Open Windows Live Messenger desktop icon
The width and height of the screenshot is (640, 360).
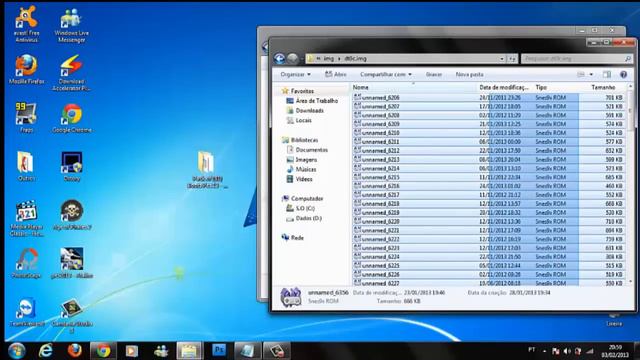pos(71,25)
